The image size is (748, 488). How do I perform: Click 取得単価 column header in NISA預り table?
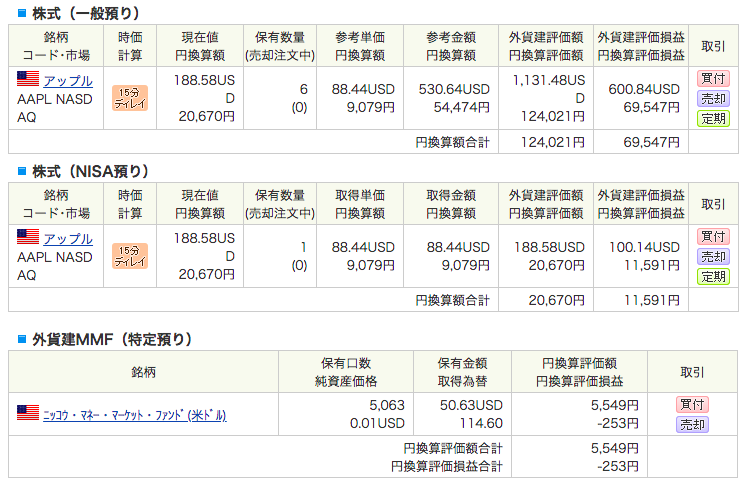click(360, 204)
